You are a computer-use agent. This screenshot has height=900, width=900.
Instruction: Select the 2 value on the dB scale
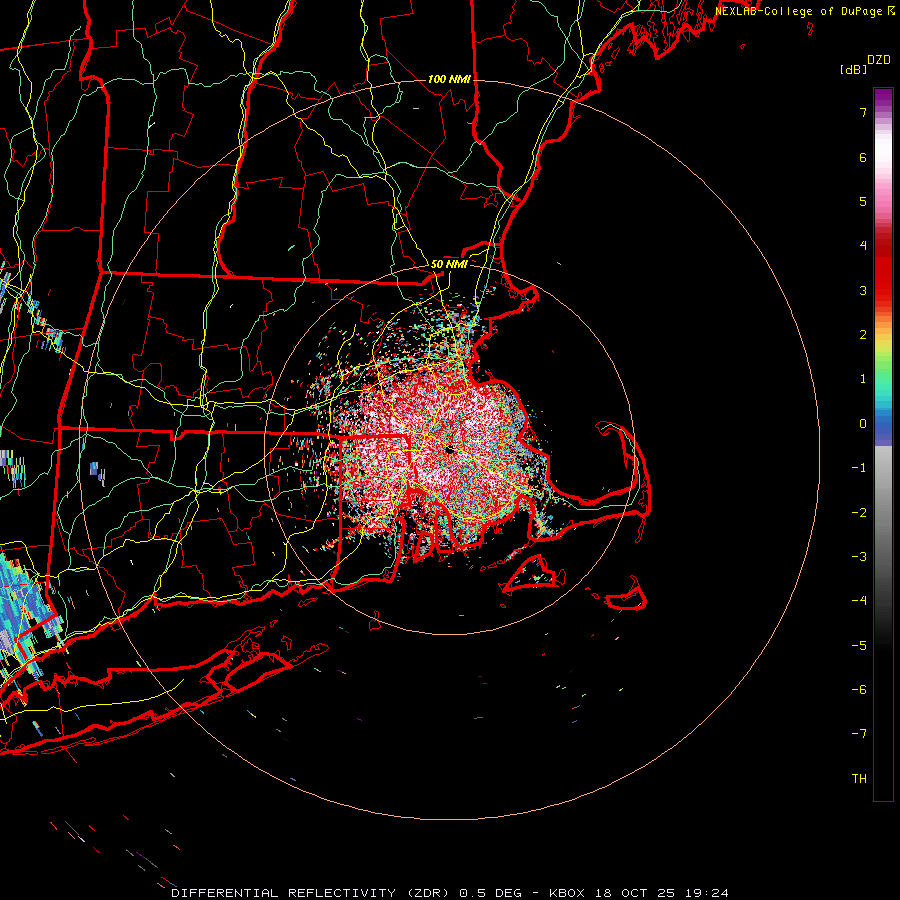coord(863,335)
